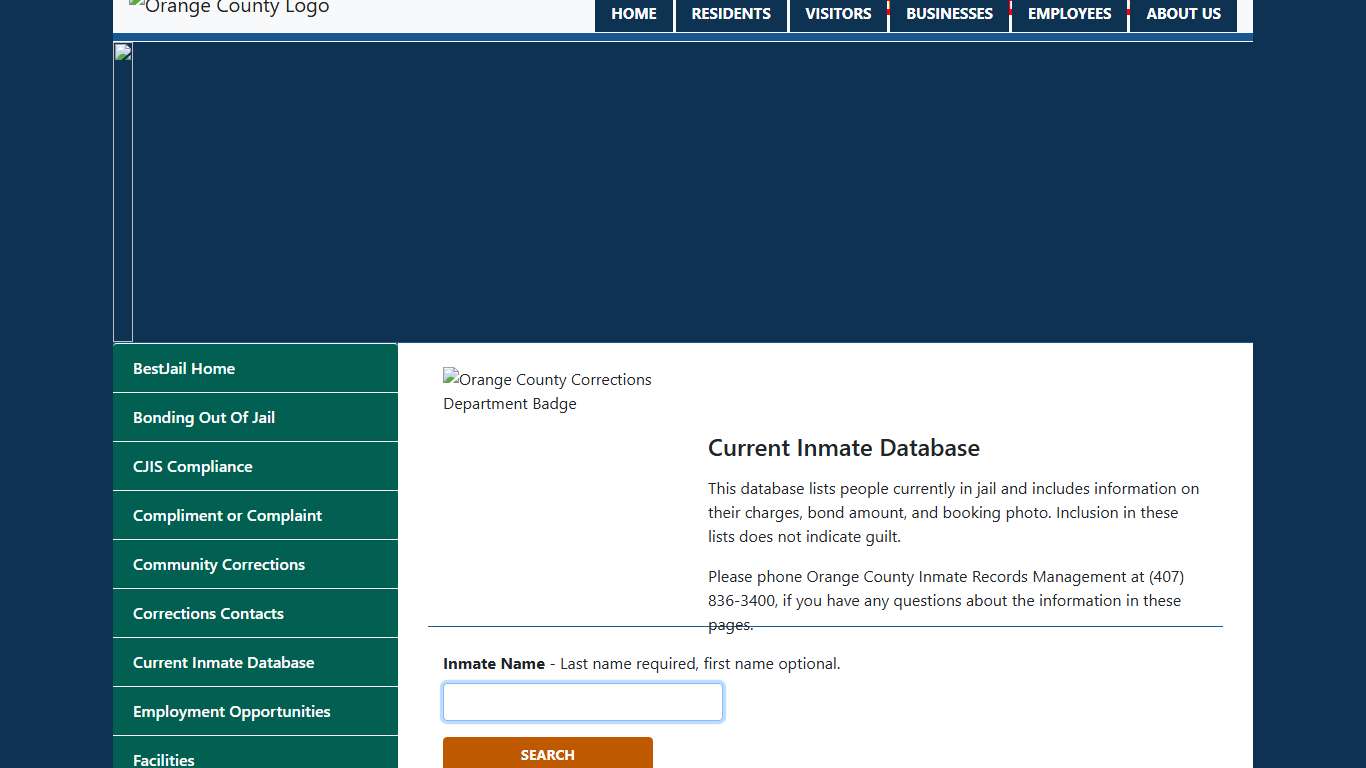Go to Facilities in sidebar
Viewport: 1366px width, 768px height.
[164, 758]
